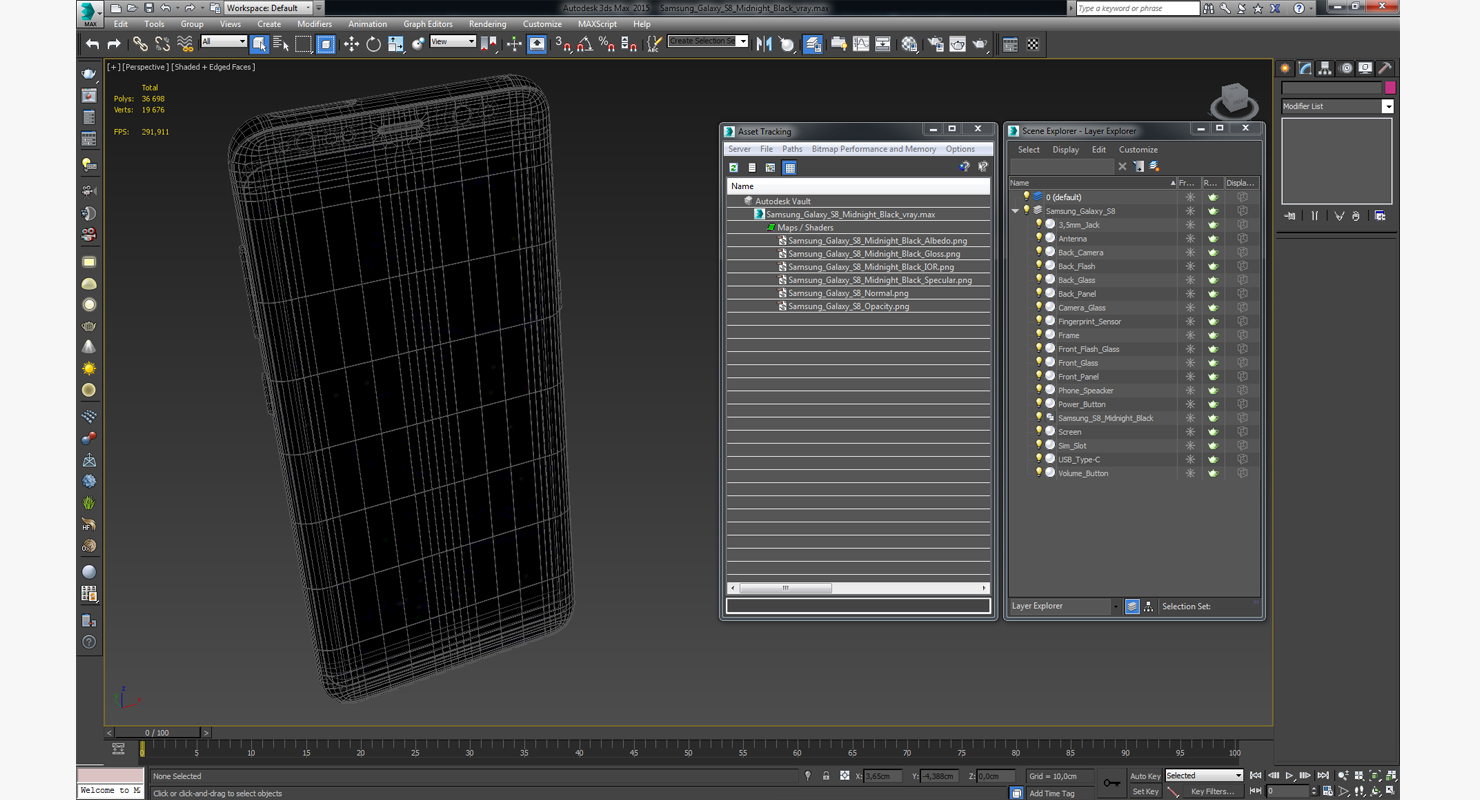Click the 0 / 100 time slider handle

pos(156,733)
